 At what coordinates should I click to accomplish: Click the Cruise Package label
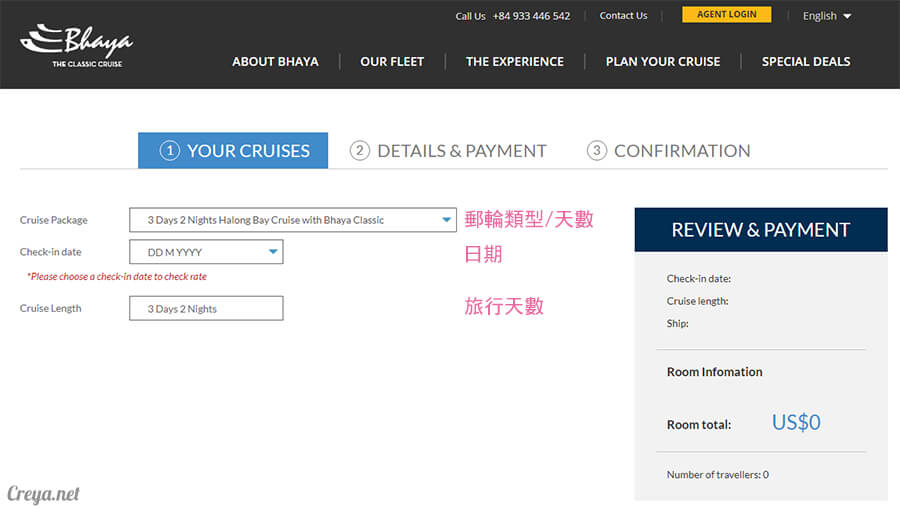[53, 220]
